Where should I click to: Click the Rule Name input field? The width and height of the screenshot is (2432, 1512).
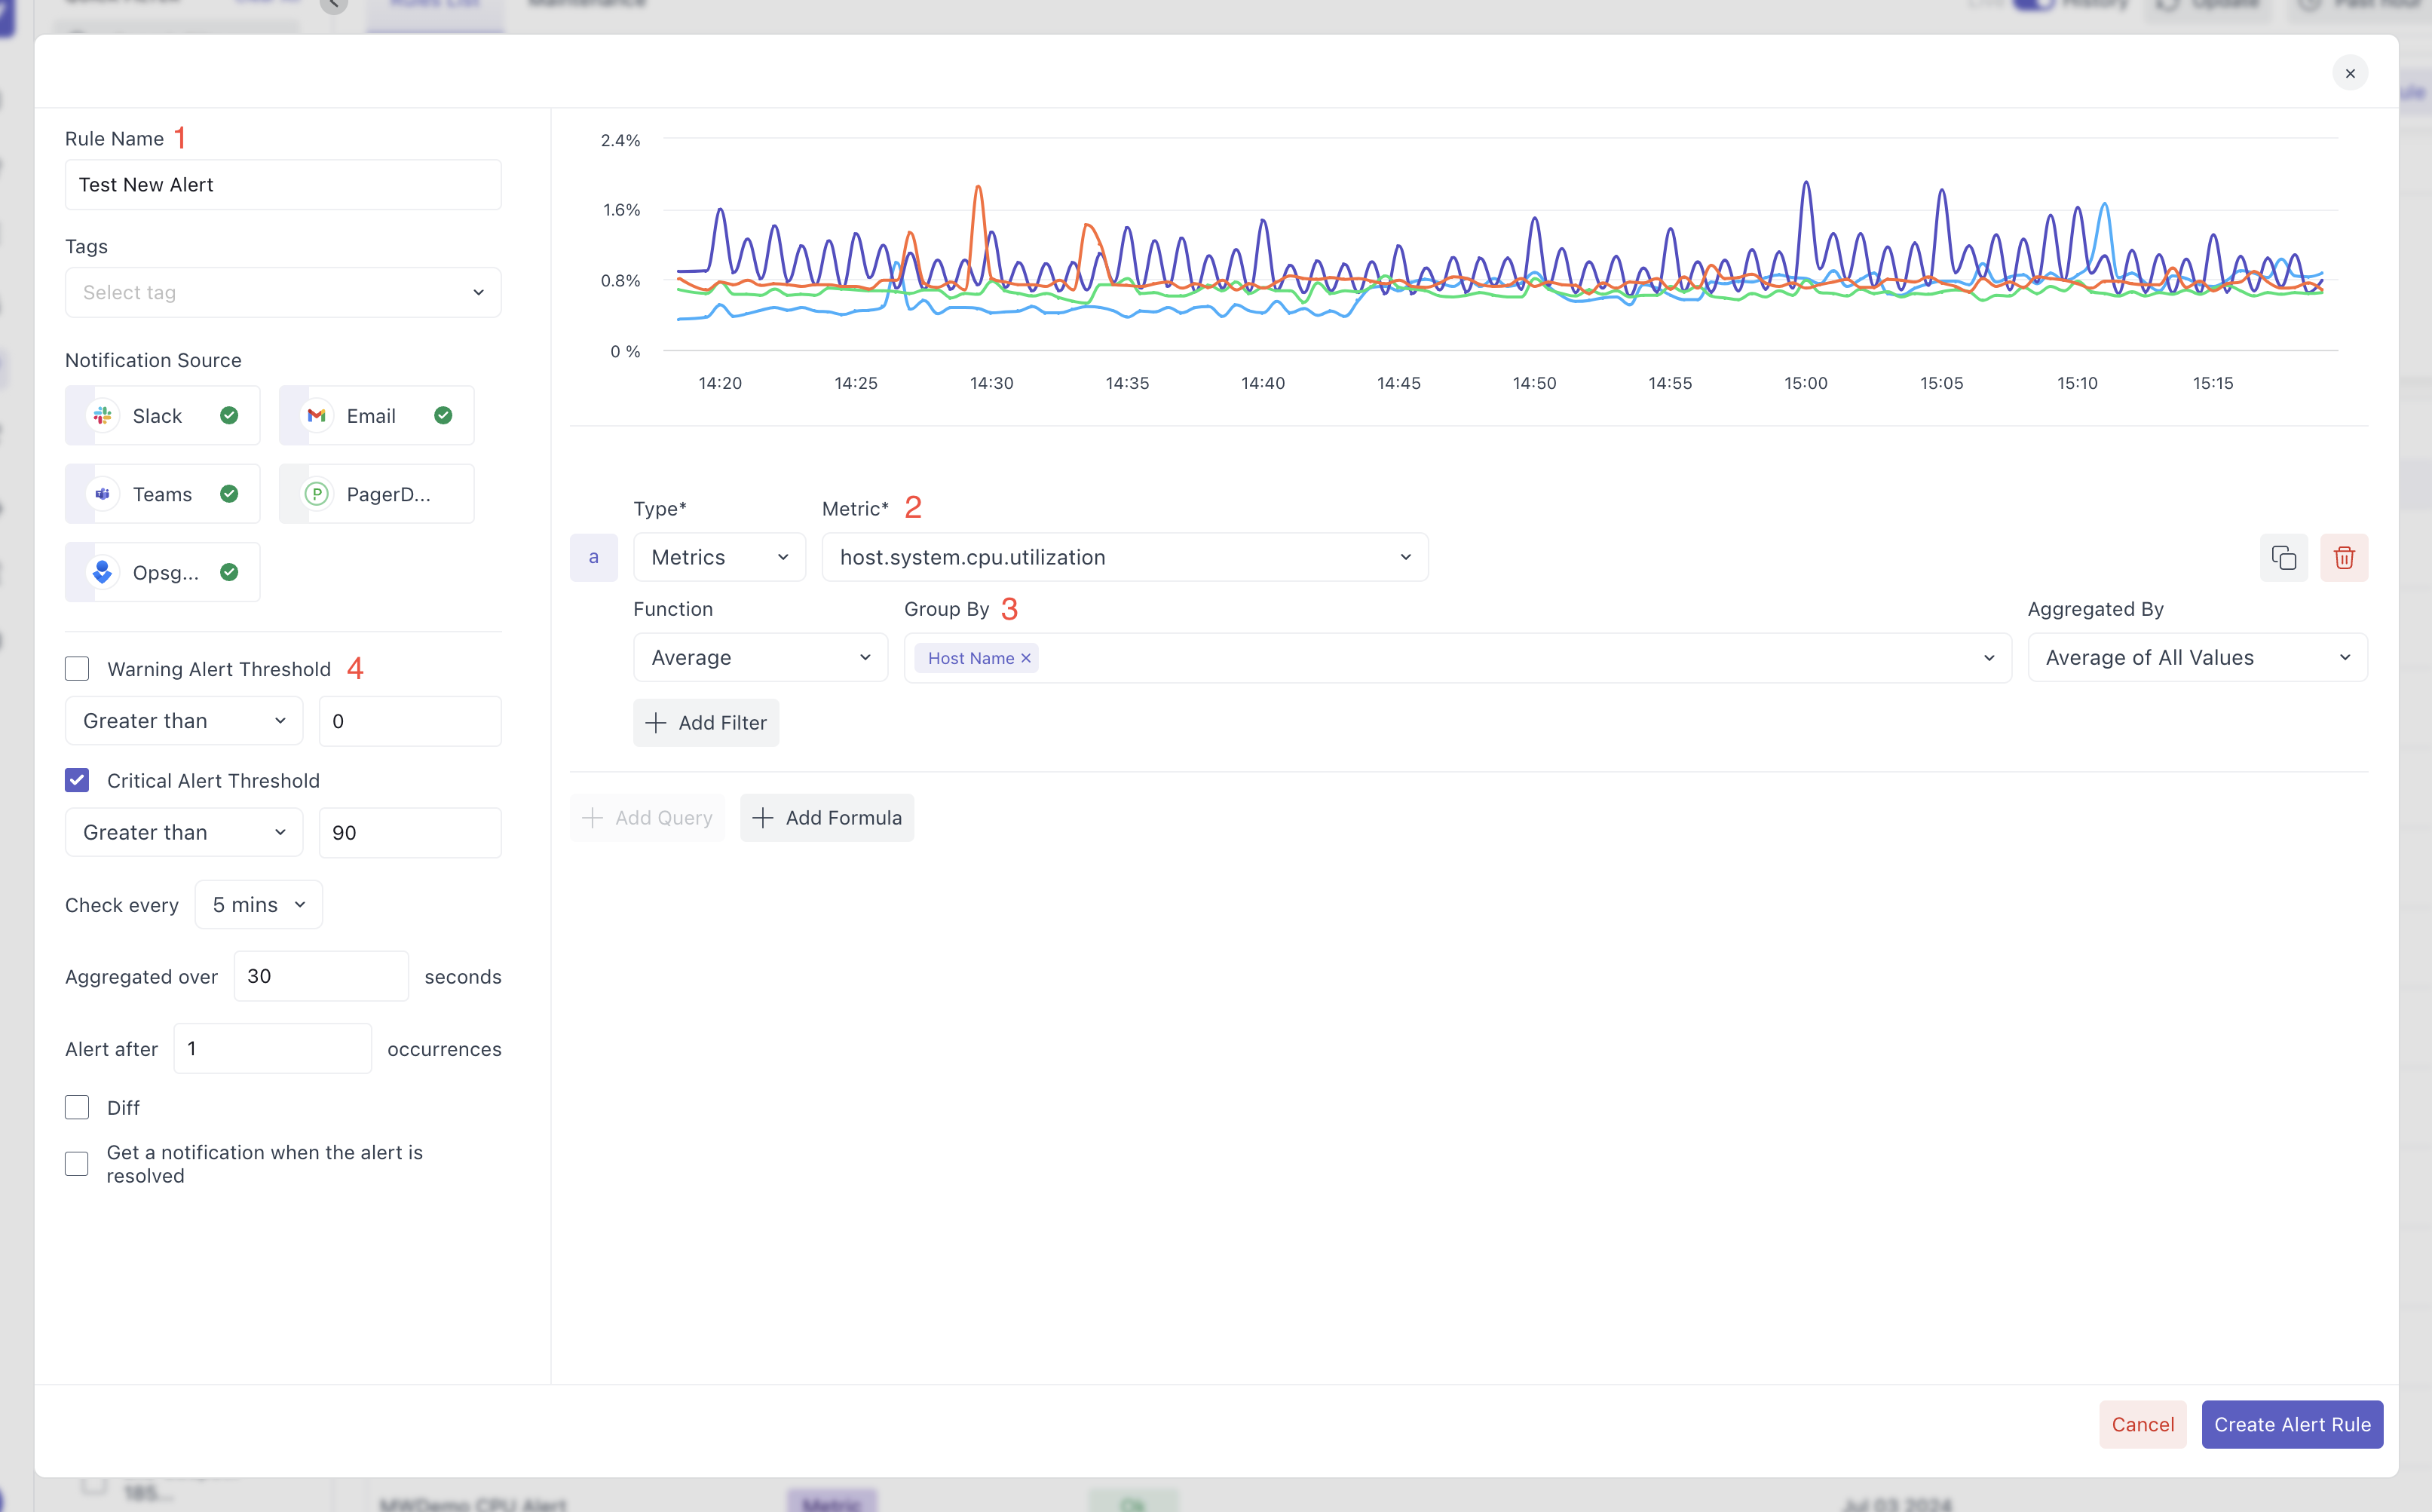click(283, 185)
